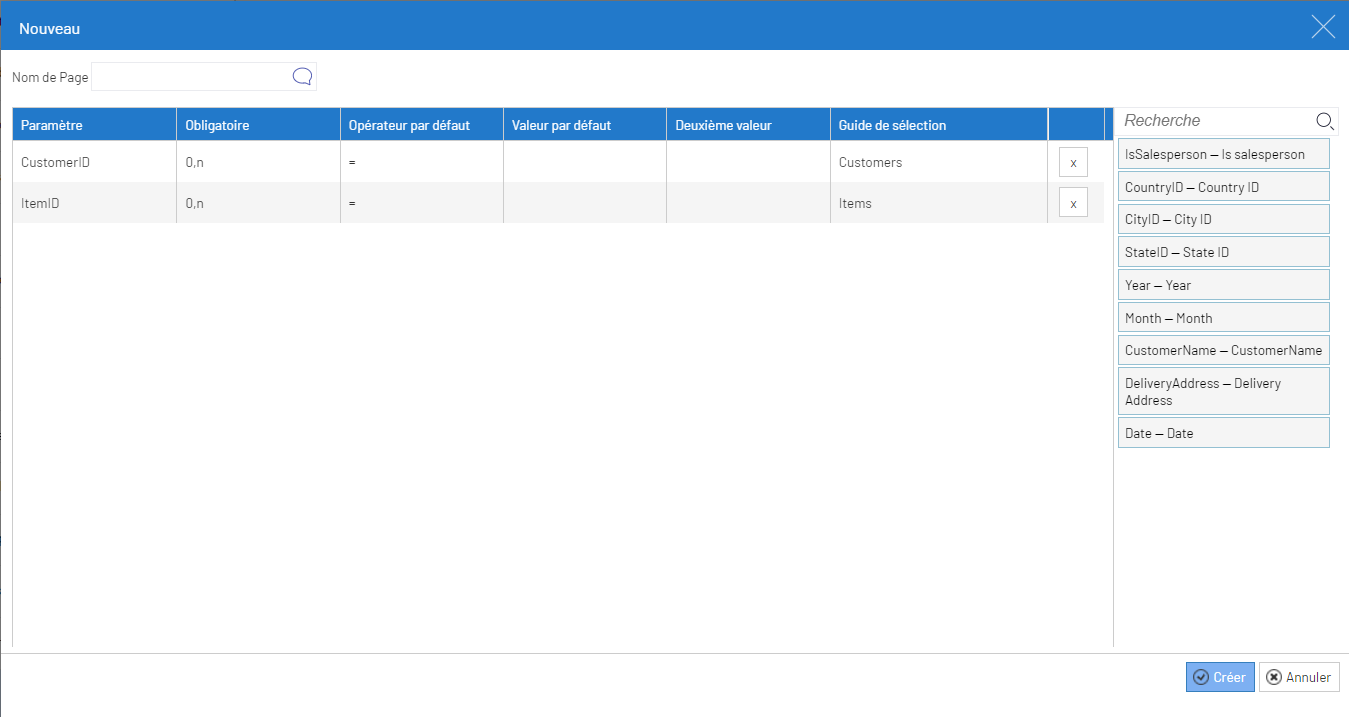Close the Nouveau dialog window
Image resolution: width=1349 pixels, height=717 pixels.
point(1323,27)
